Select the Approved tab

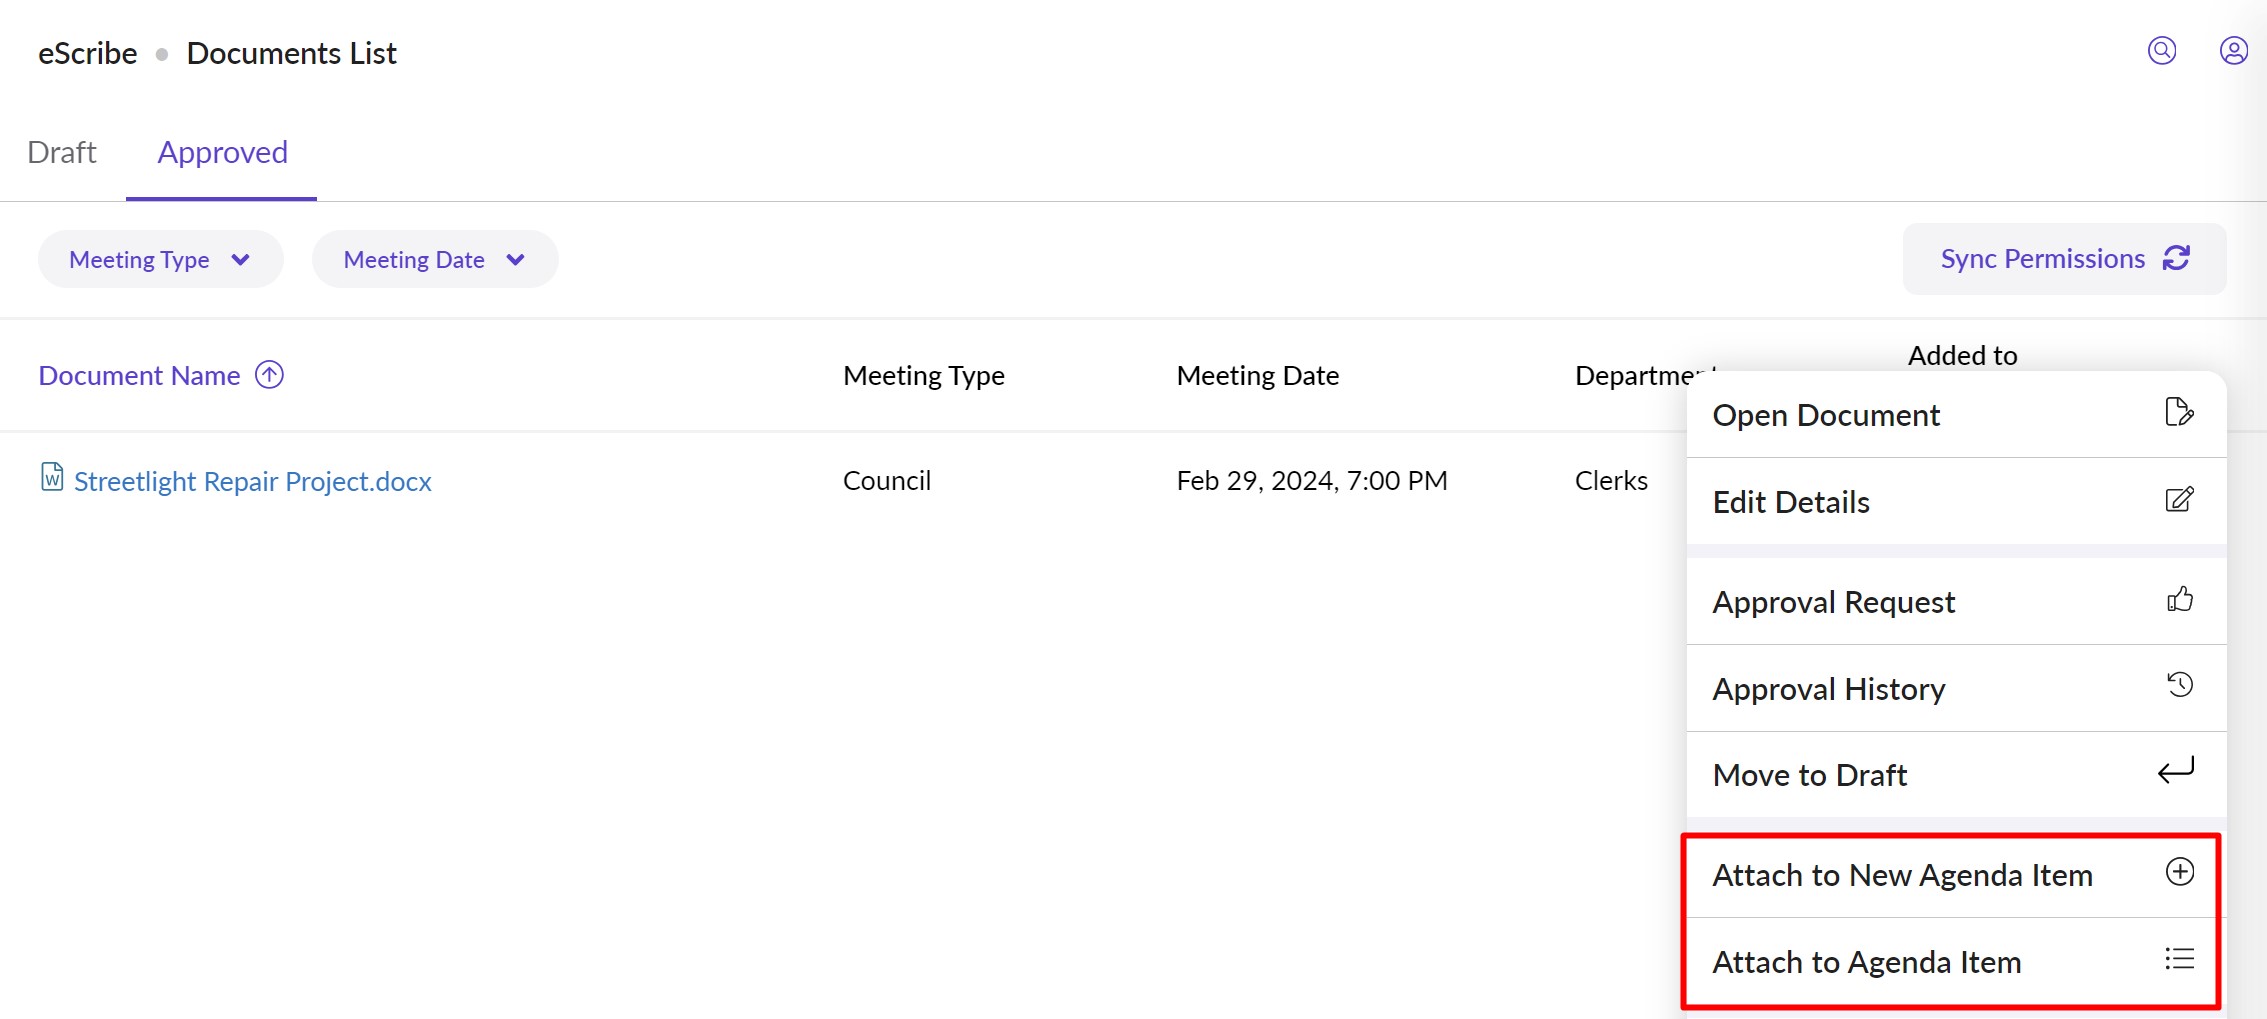point(222,153)
